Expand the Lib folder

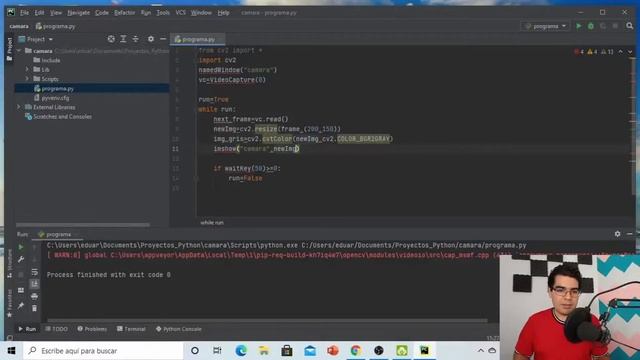click(27, 69)
